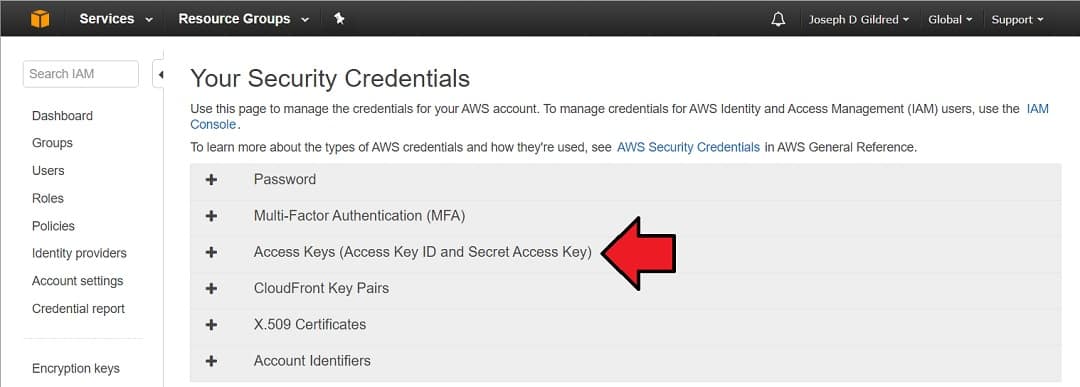Follow the AWS Security Credentials link

pyautogui.click(x=688, y=147)
